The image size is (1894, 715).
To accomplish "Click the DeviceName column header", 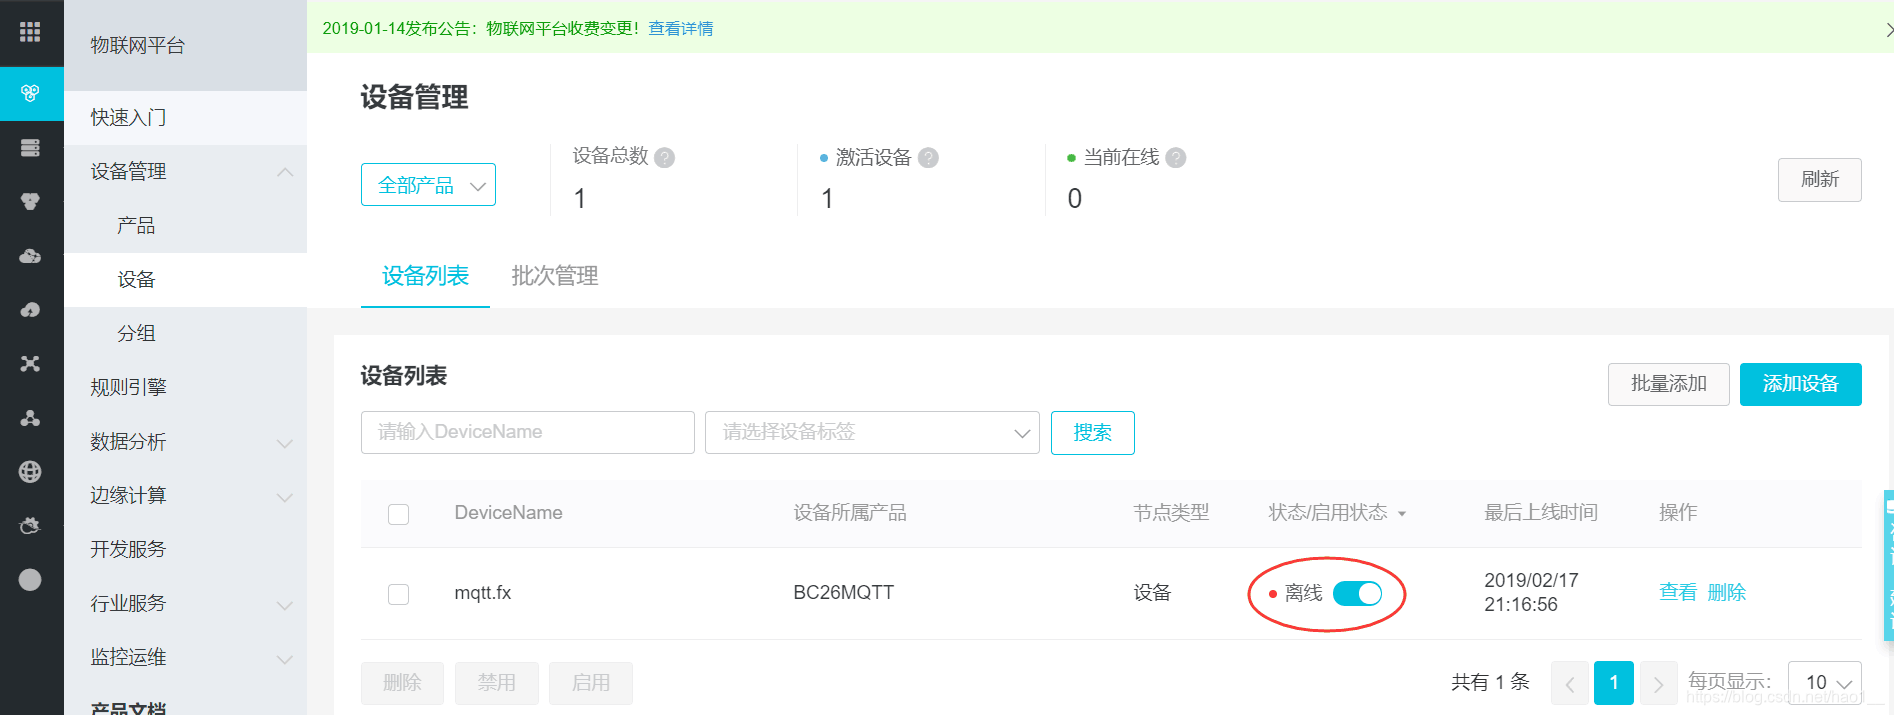I will coord(508,513).
